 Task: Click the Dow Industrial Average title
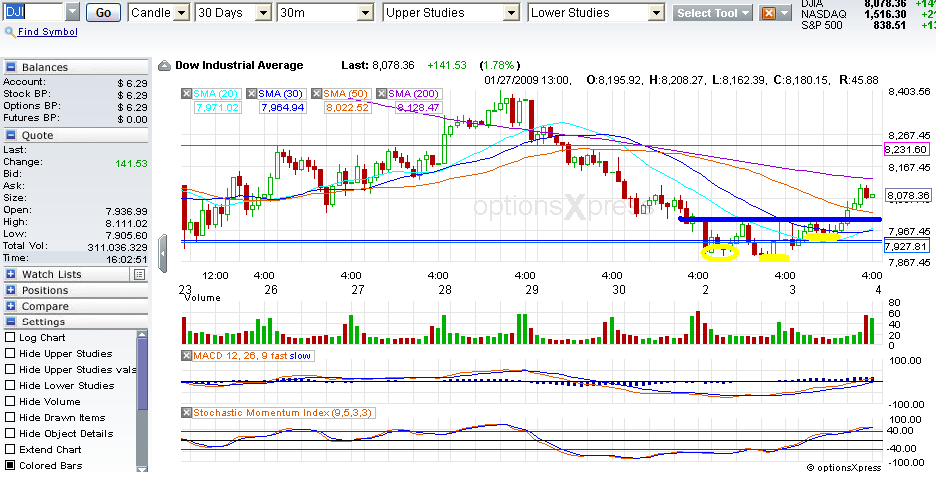point(239,66)
